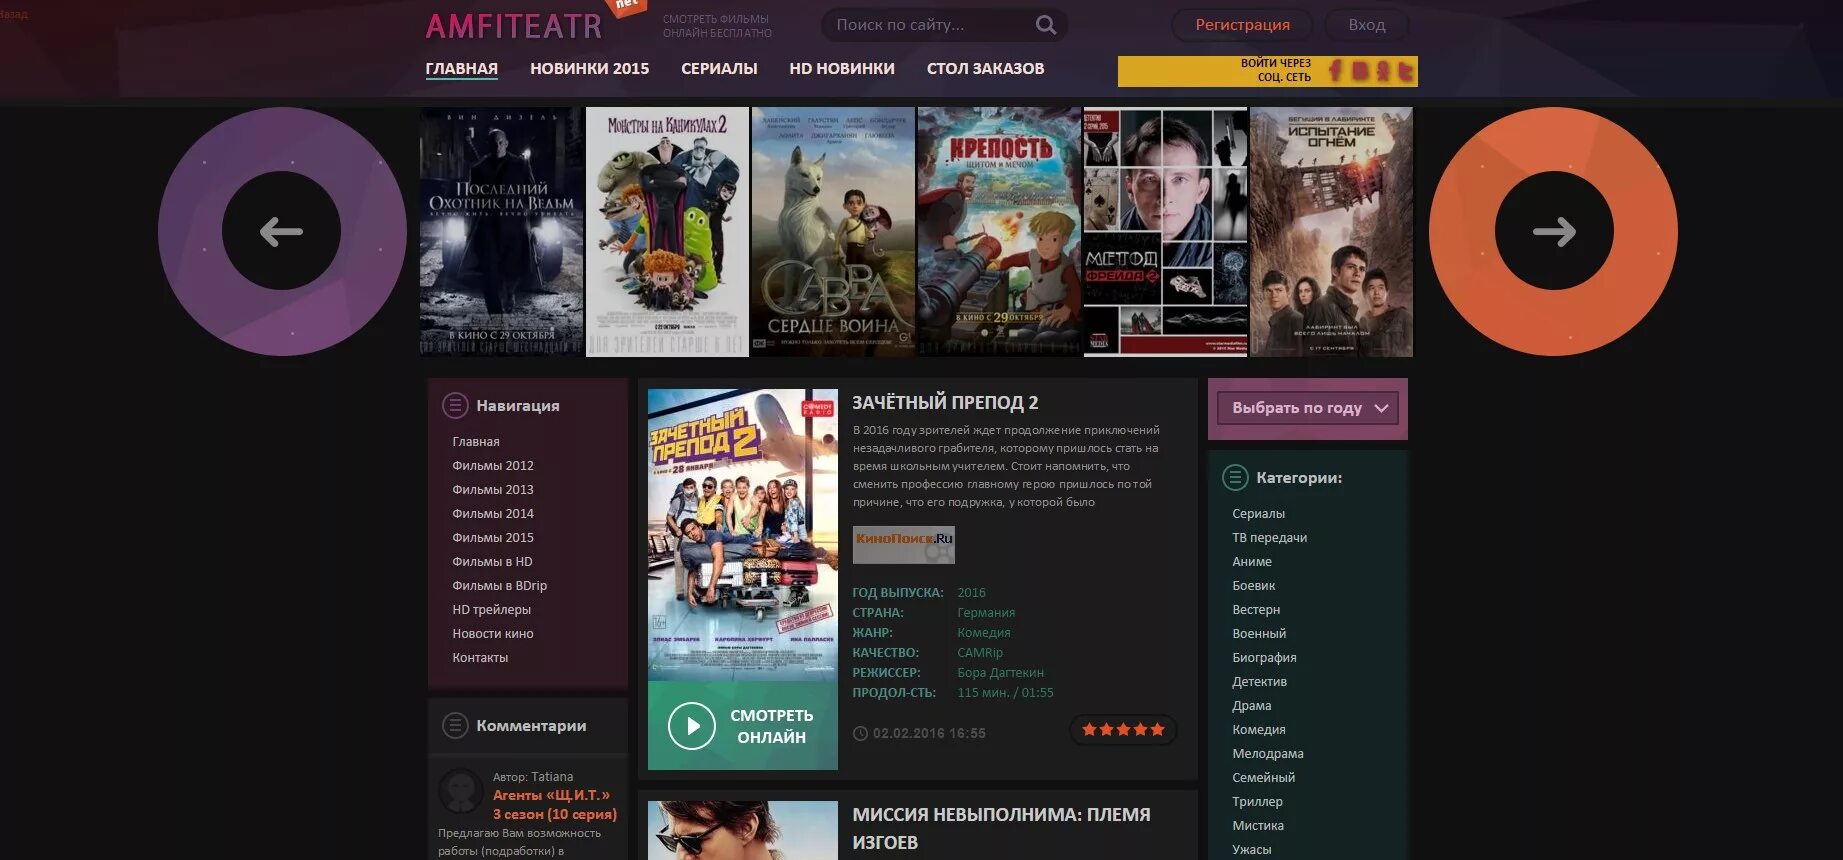This screenshot has height=860, width=1843.
Task: Open Фильмы в HD link
Action: pyautogui.click(x=492, y=562)
